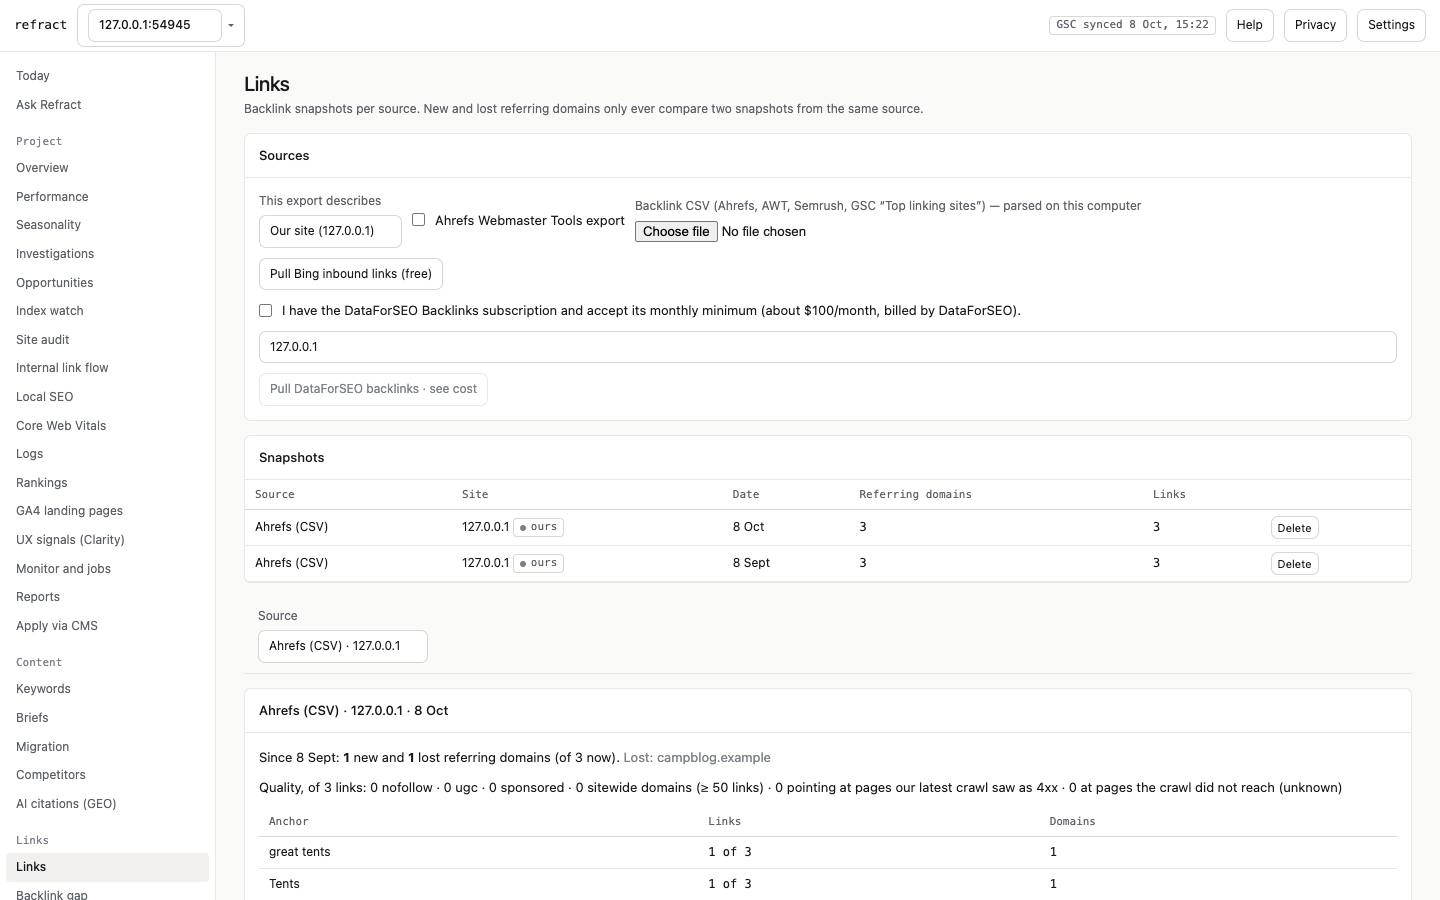Delete the 8 Sept Ahrefs snapshot
The width and height of the screenshot is (1440, 900).
click(1294, 564)
